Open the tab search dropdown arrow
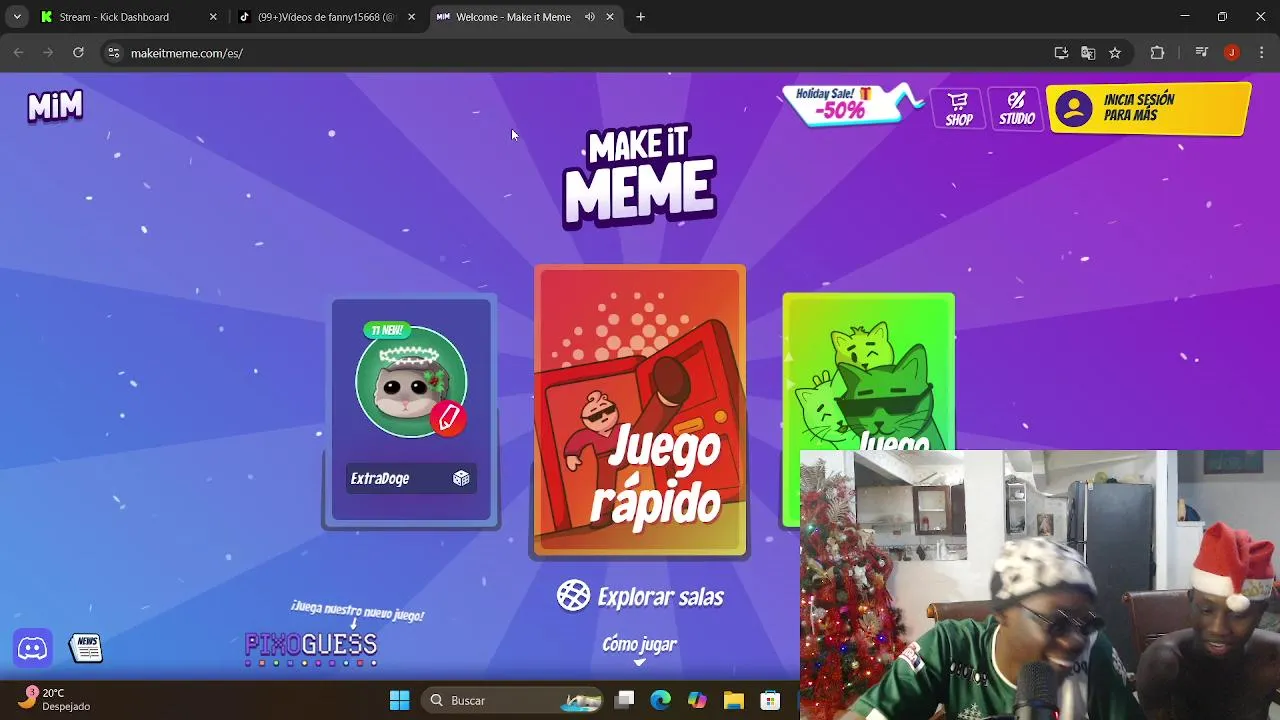Viewport: 1280px width, 720px height. coord(17,17)
